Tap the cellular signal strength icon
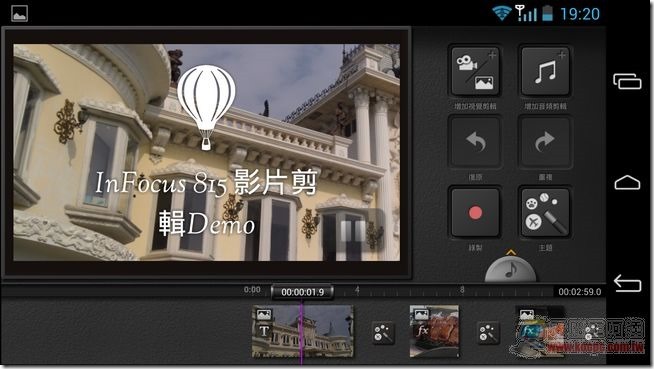 (526, 13)
